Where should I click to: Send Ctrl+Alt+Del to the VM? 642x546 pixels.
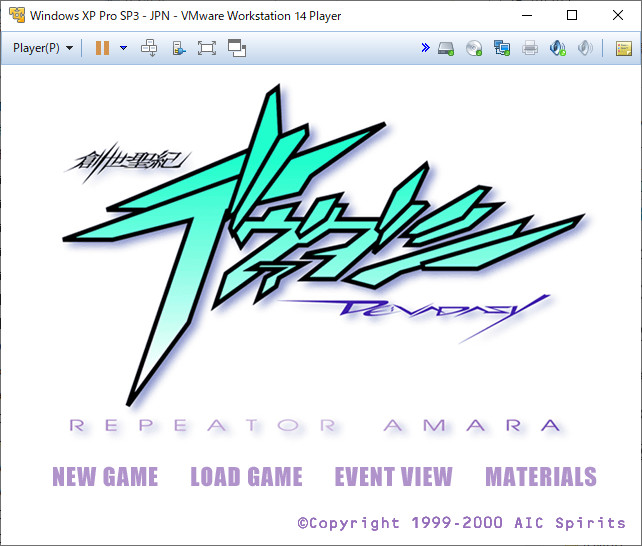tap(149, 48)
